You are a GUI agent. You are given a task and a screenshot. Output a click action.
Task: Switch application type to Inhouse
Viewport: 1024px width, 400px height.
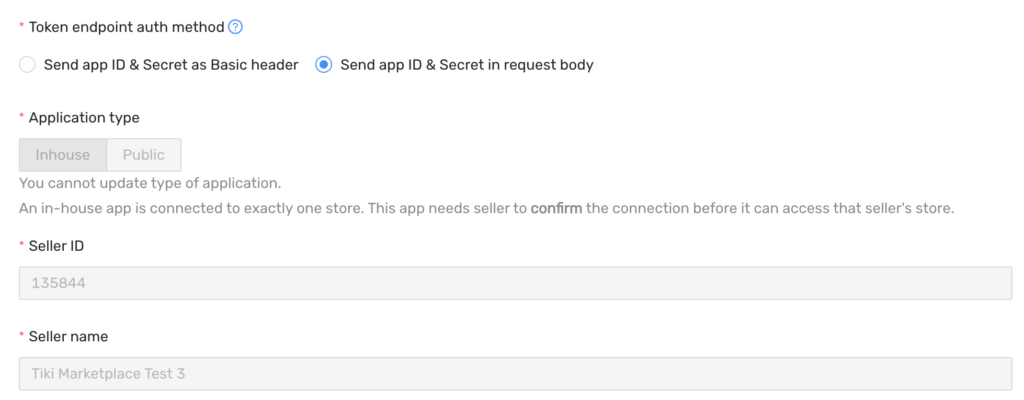coord(63,155)
